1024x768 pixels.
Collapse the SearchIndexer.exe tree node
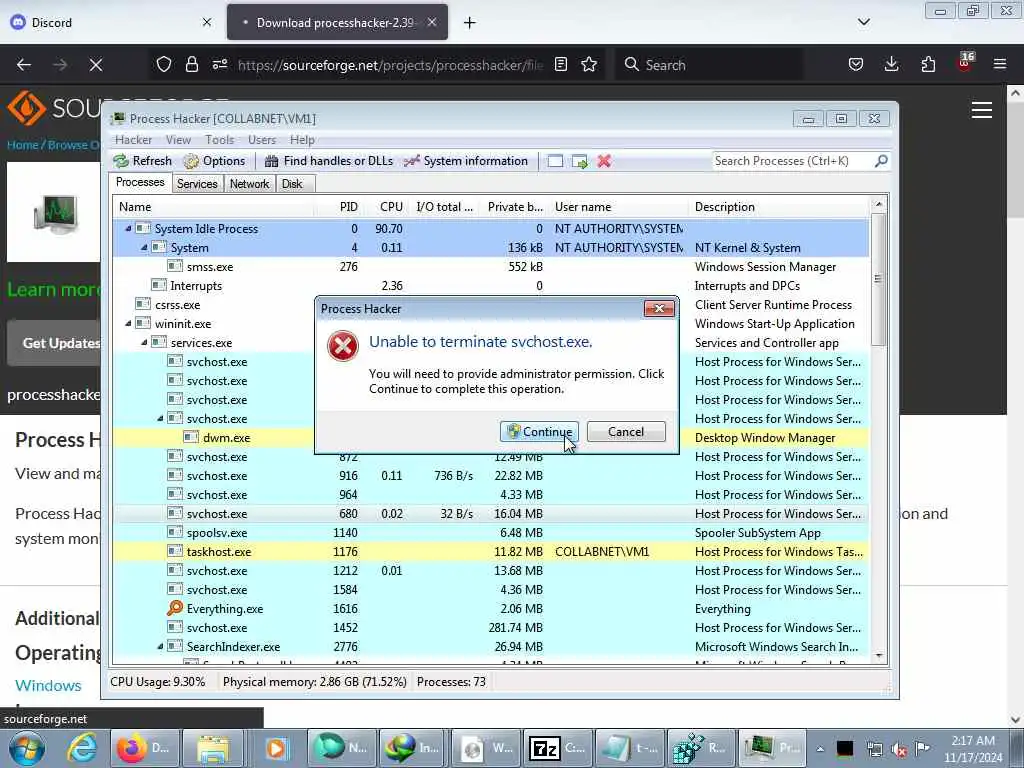[x=160, y=647]
